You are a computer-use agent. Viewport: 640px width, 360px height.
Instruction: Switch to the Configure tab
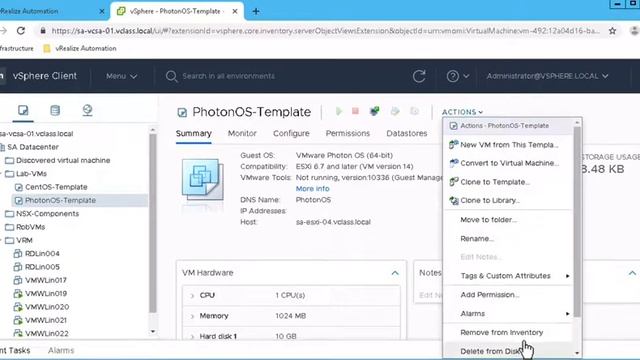click(291, 133)
